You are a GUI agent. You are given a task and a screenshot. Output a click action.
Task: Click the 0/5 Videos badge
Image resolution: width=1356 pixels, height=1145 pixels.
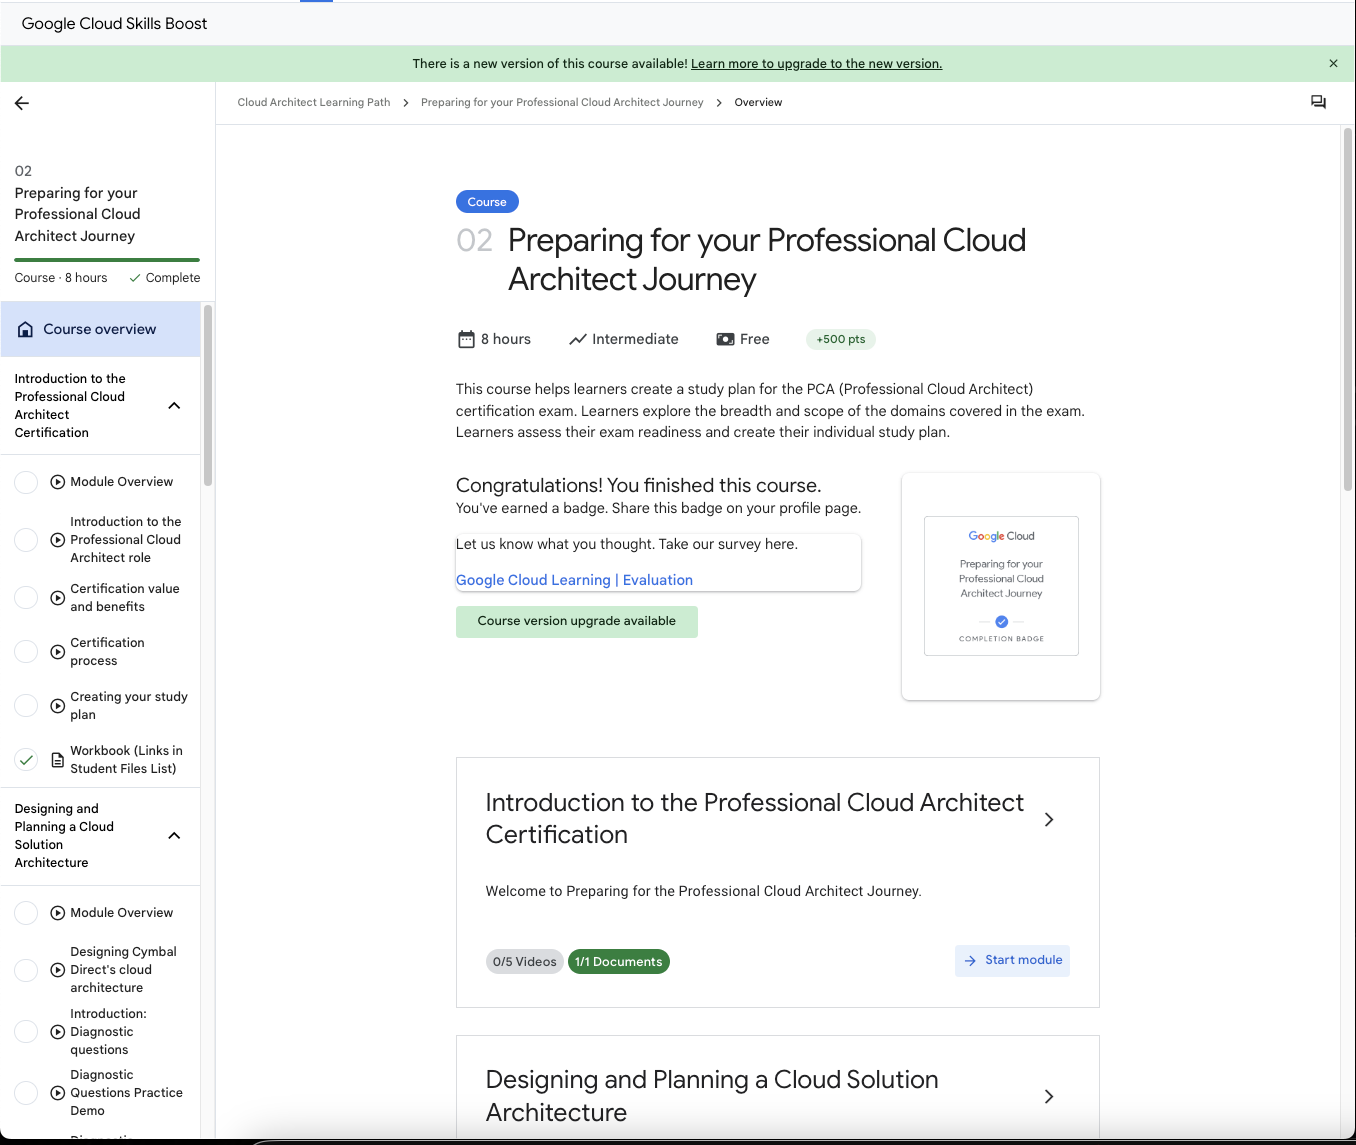(524, 962)
